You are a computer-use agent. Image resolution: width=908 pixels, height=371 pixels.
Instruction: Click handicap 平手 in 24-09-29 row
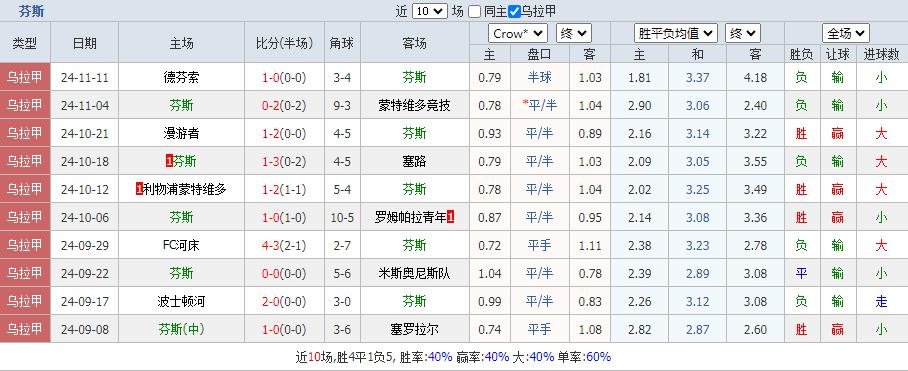540,245
